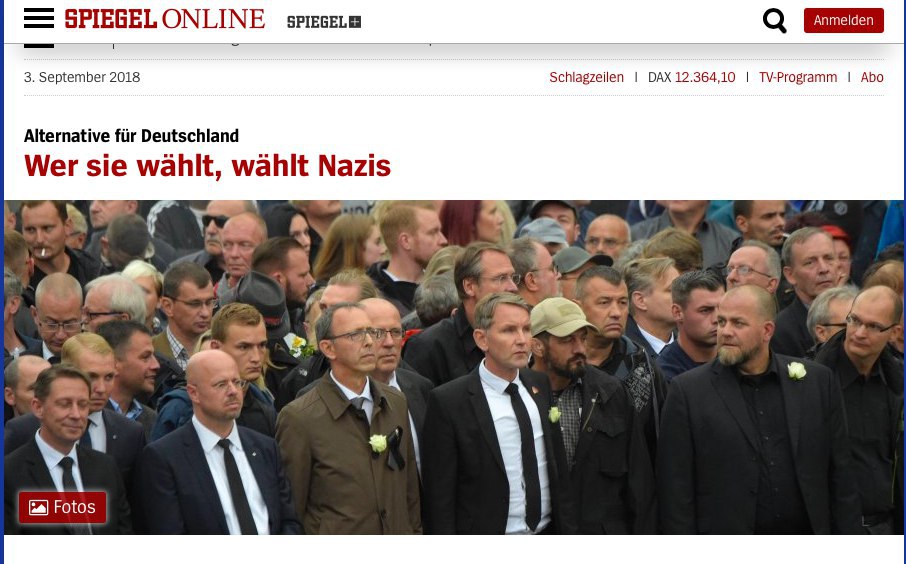The height and width of the screenshot is (564, 906).
Task: Click the Anmelden login button
Action: click(844, 21)
